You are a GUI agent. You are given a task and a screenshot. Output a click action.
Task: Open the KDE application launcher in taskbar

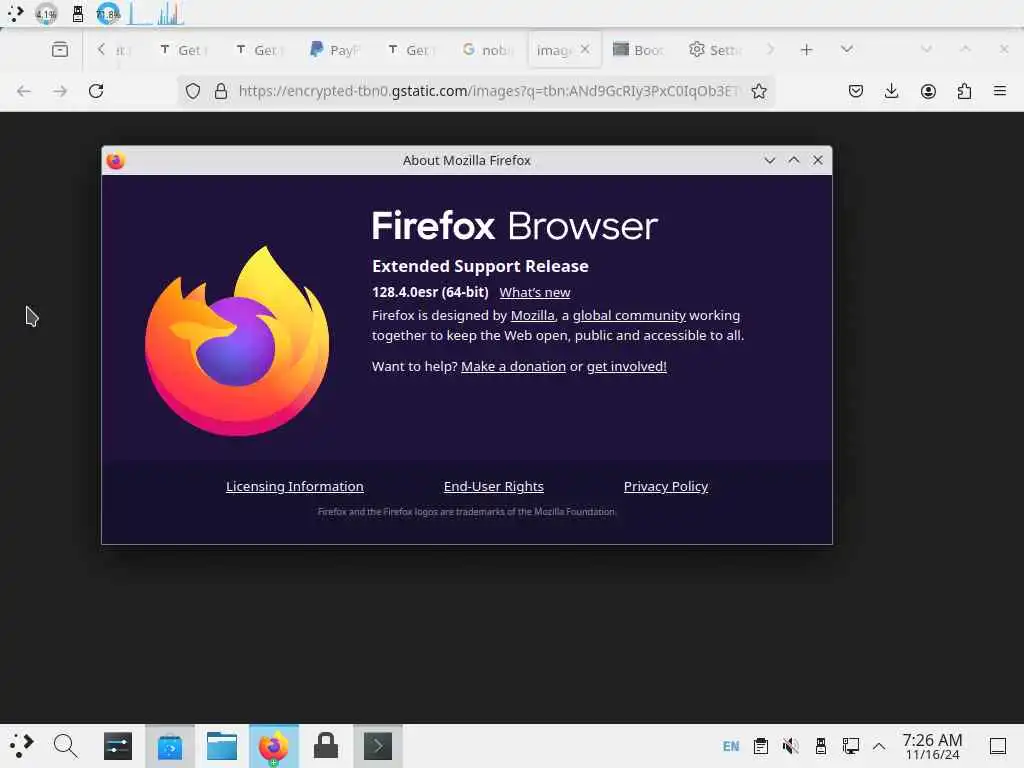21,745
